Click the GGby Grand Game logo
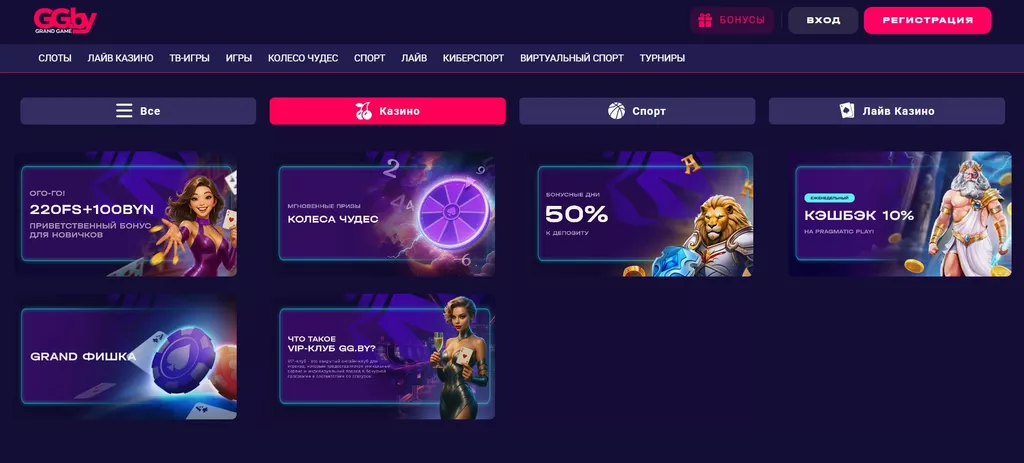This screenshot has height=463, width=1024. tap(65, 21)
